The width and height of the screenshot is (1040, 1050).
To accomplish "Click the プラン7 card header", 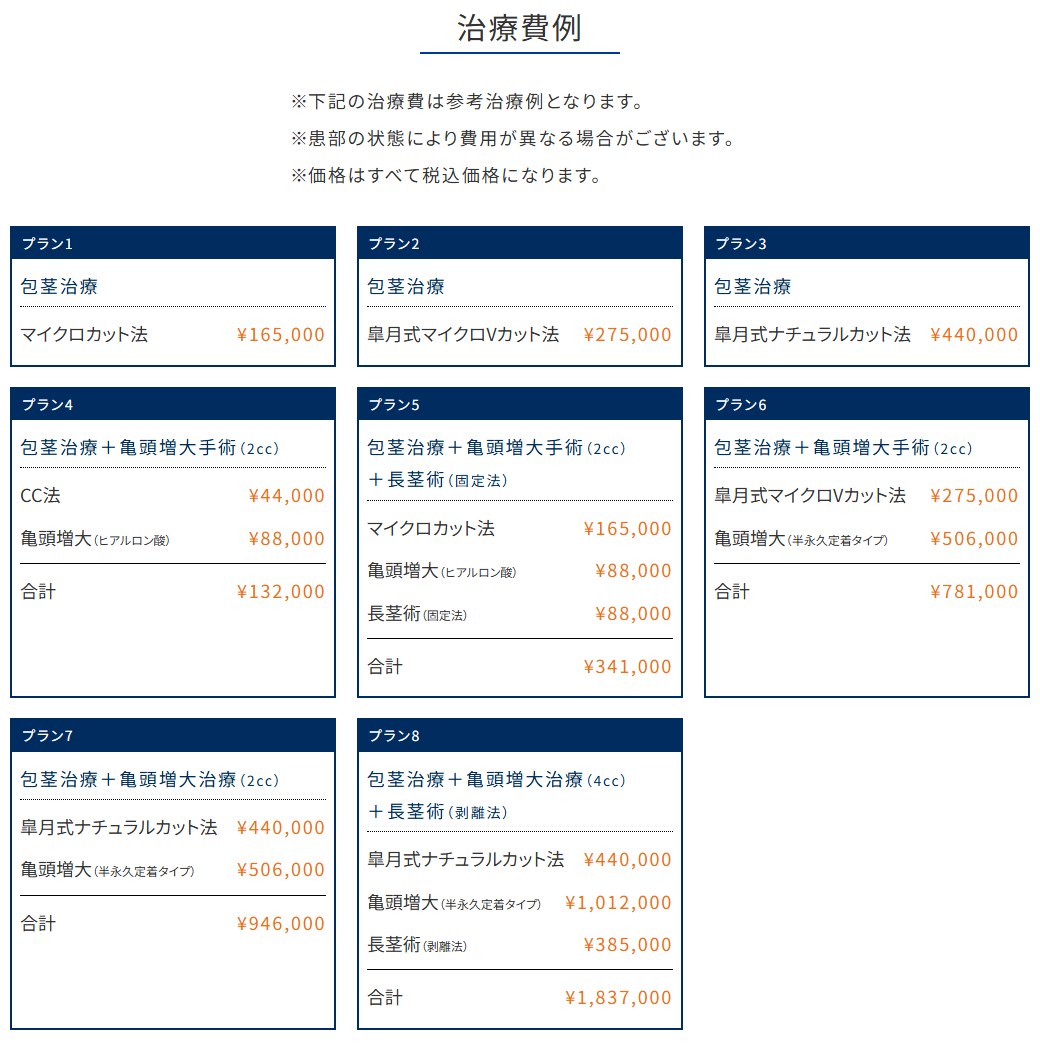I will [x=173, y=736].
